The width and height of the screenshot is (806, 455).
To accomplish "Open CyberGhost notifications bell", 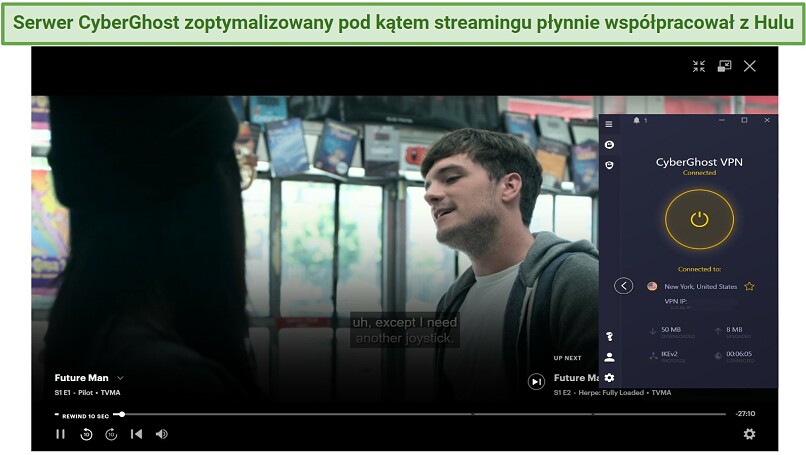I will pos(636,120).
